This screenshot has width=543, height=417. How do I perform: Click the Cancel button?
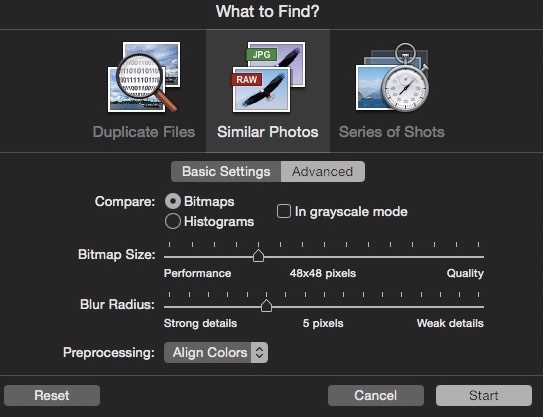tap(376, 396)
